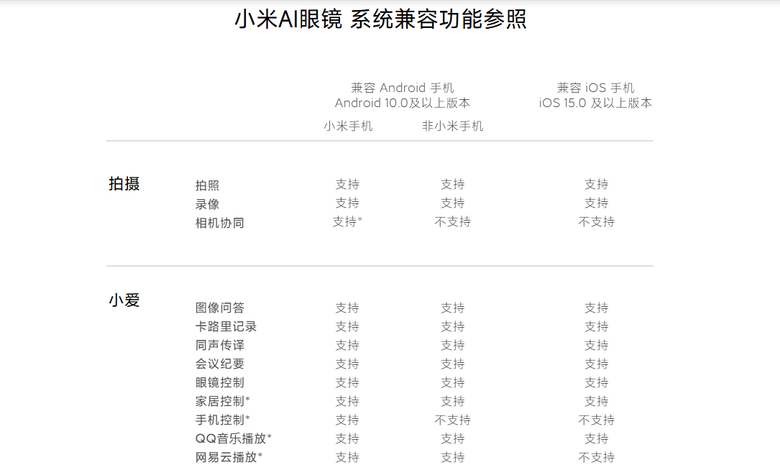Click 支持* in 相机协同 row 小米手机 column
Screen dimensions: 780x470
[347, 222]
